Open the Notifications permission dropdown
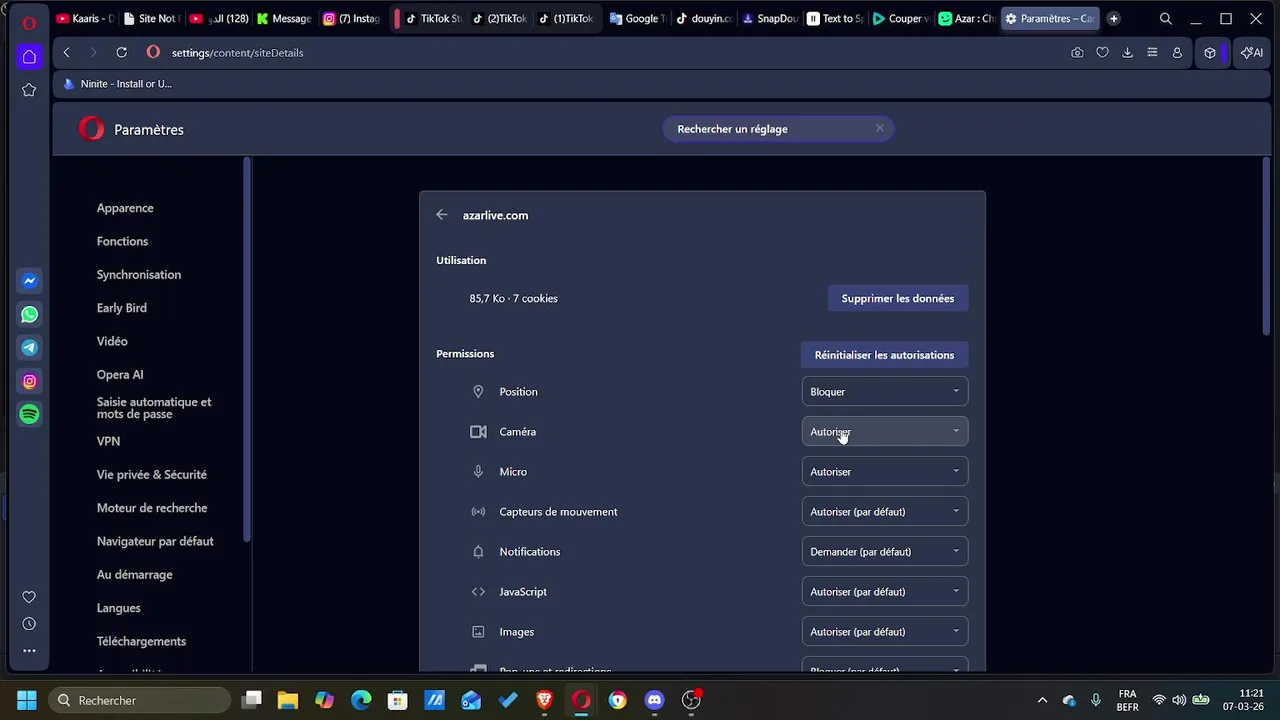Image resolution: width=1280 pixels, height=720 pixels. pos(885,552)
